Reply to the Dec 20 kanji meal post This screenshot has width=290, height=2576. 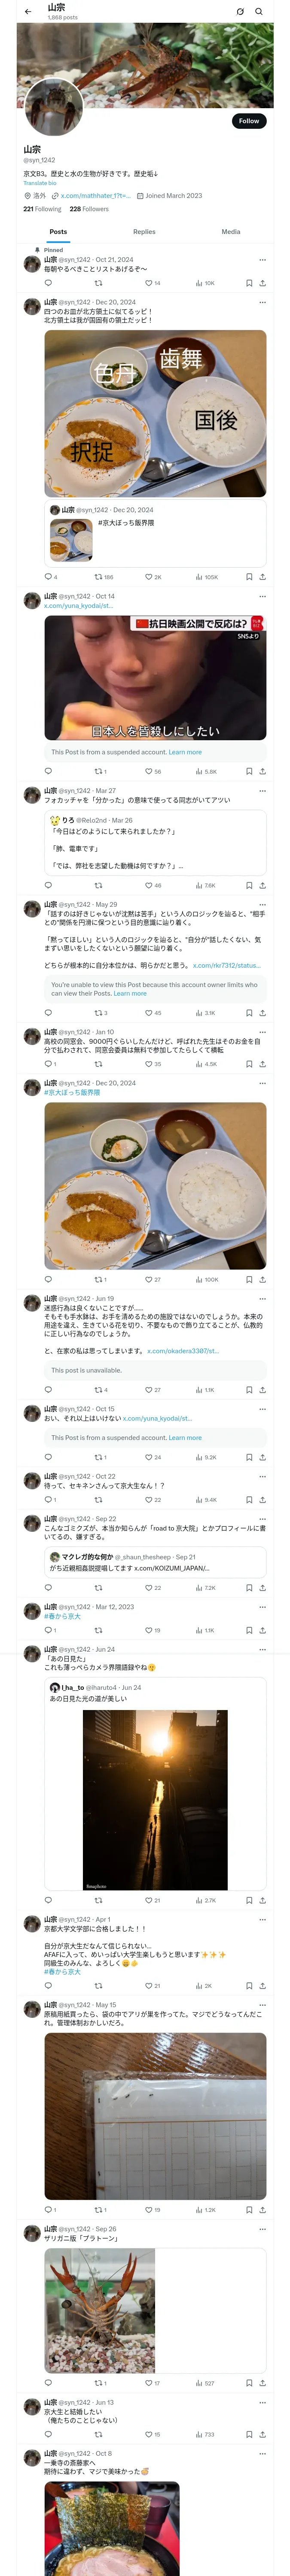pyautogui.click(x=50, y=577)
